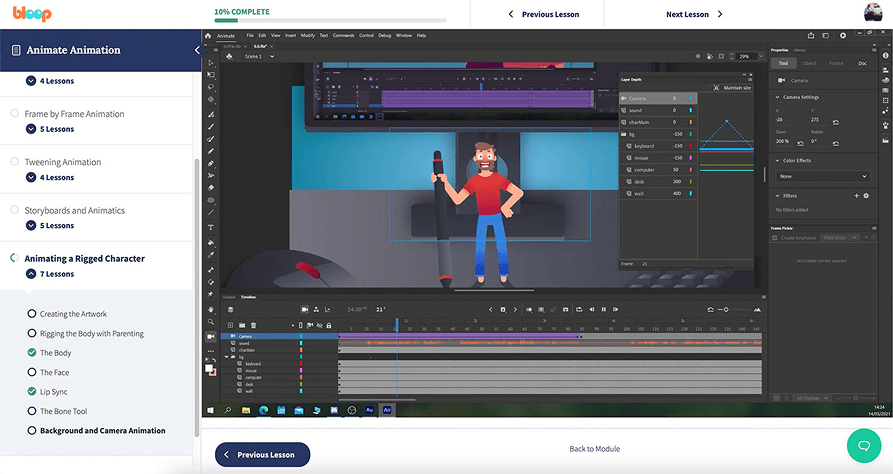Collapse the Animating a Rigged Character lessons
Viewport: 893px width, 474px height.
point(32,274)
